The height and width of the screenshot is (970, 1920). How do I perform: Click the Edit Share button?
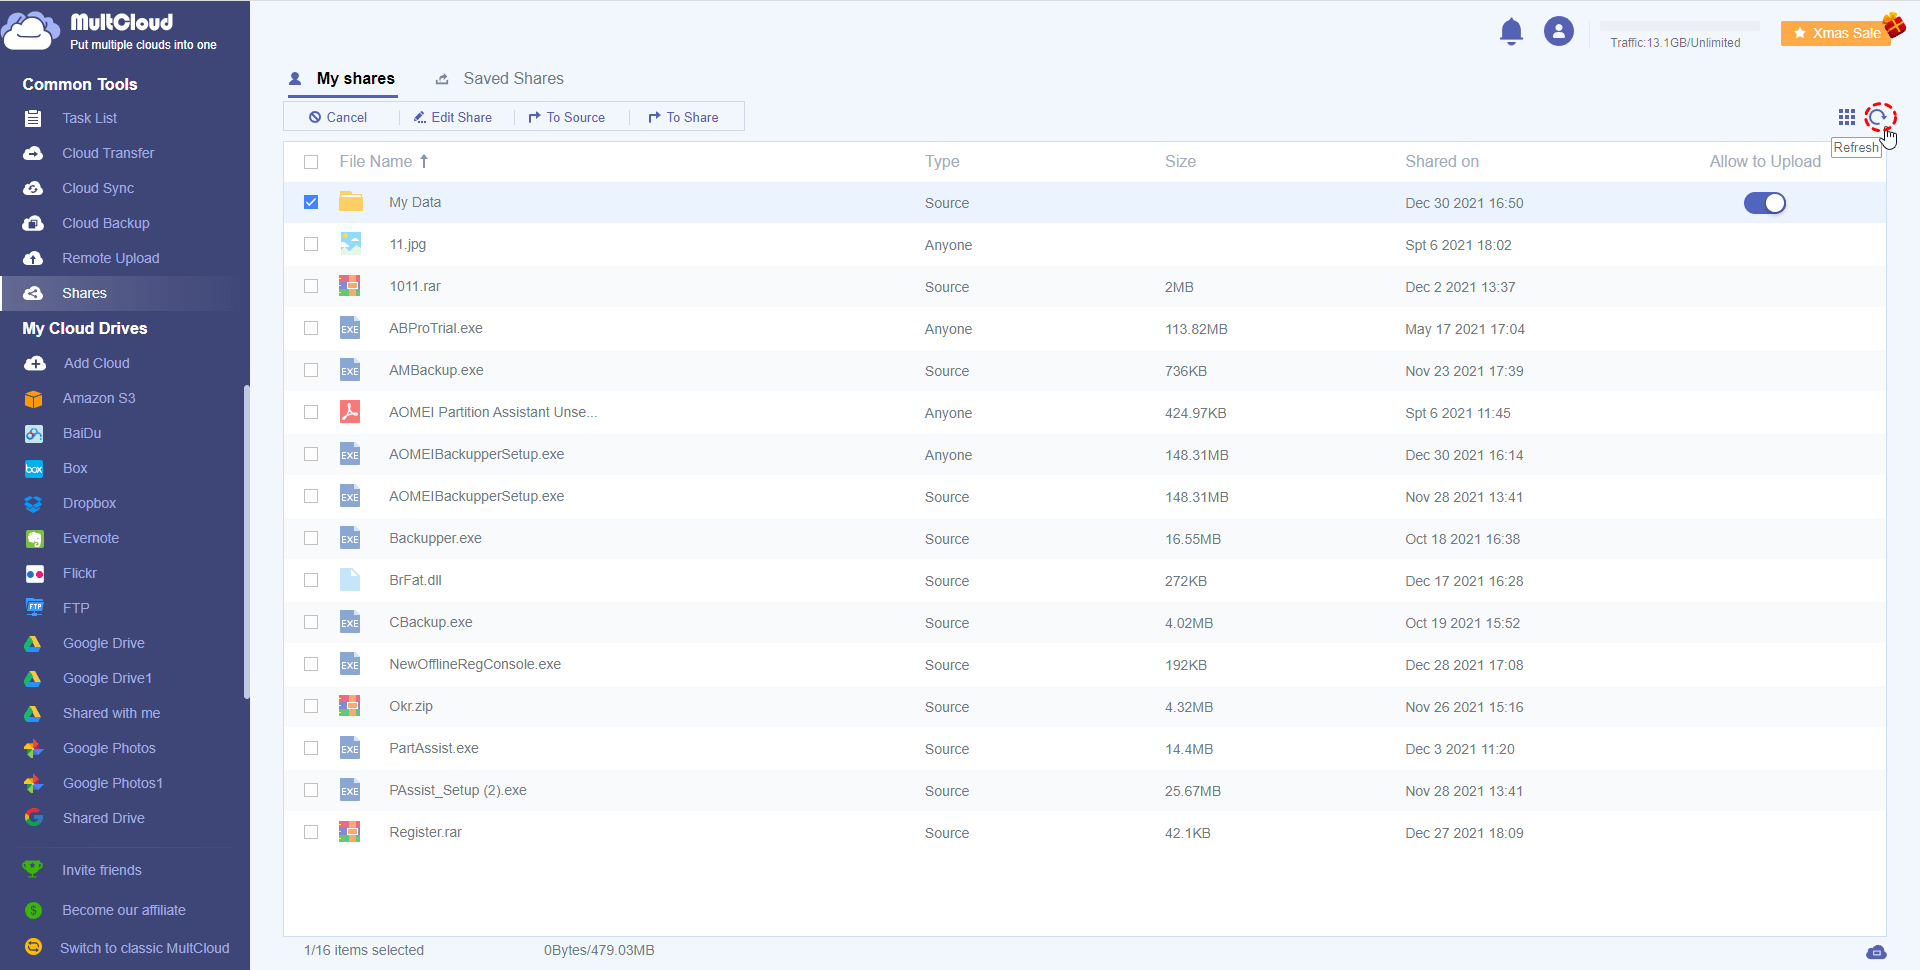(x=453, y=117)
